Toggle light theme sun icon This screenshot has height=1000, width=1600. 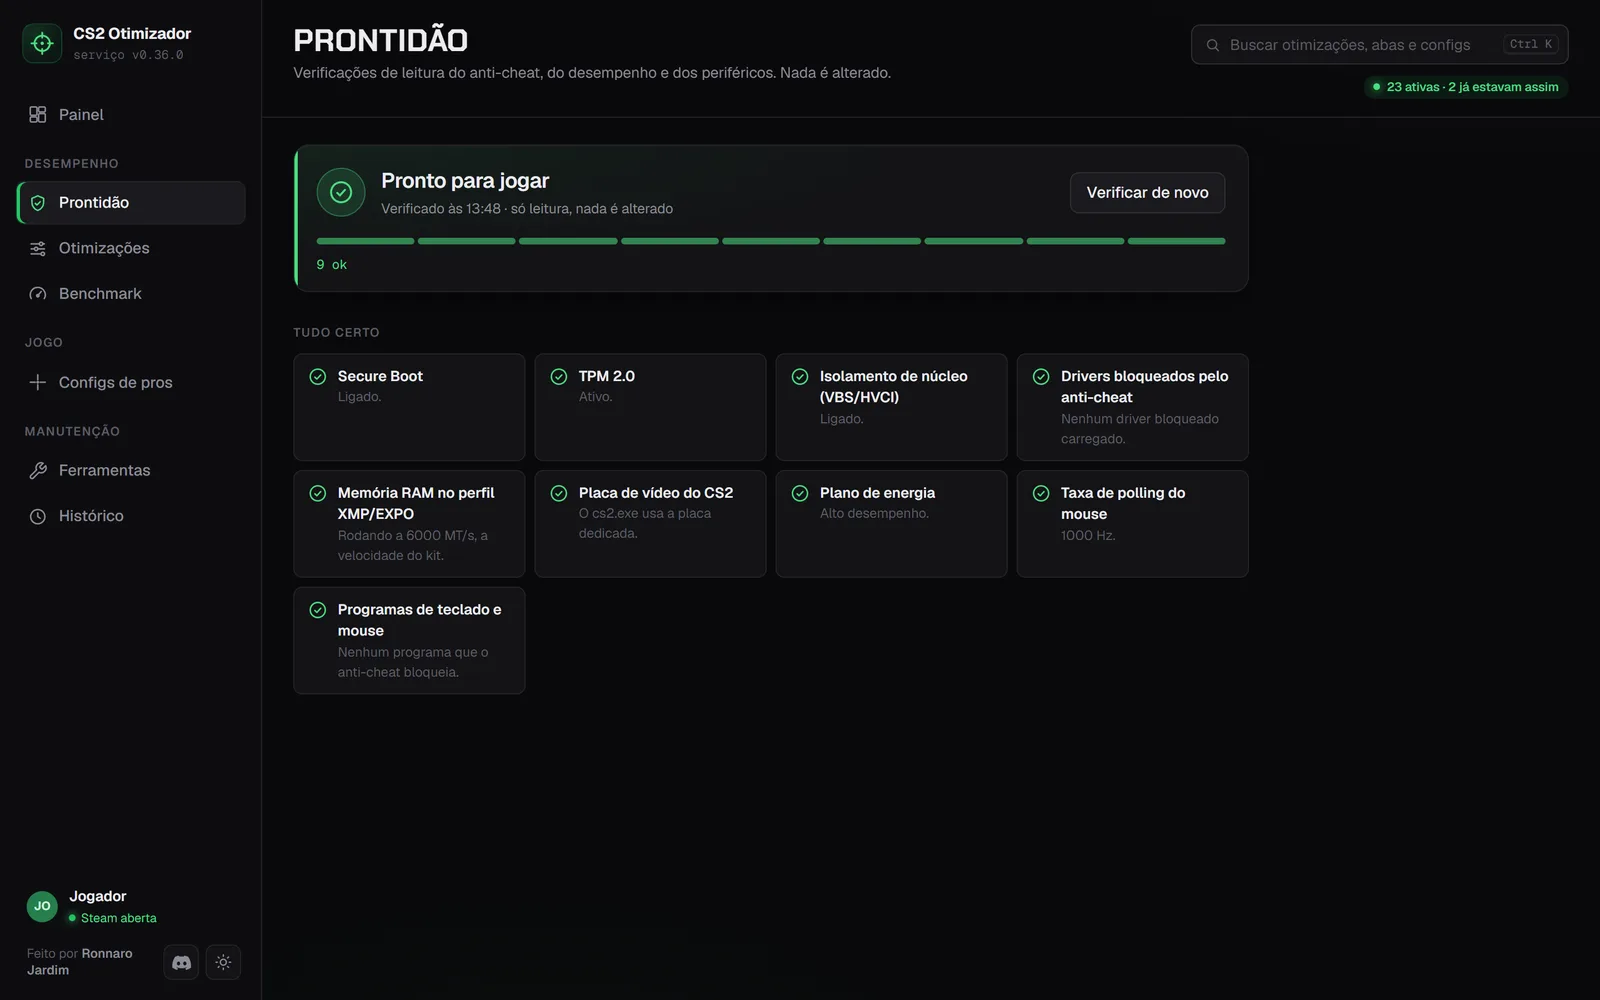(x=223, y=962)
